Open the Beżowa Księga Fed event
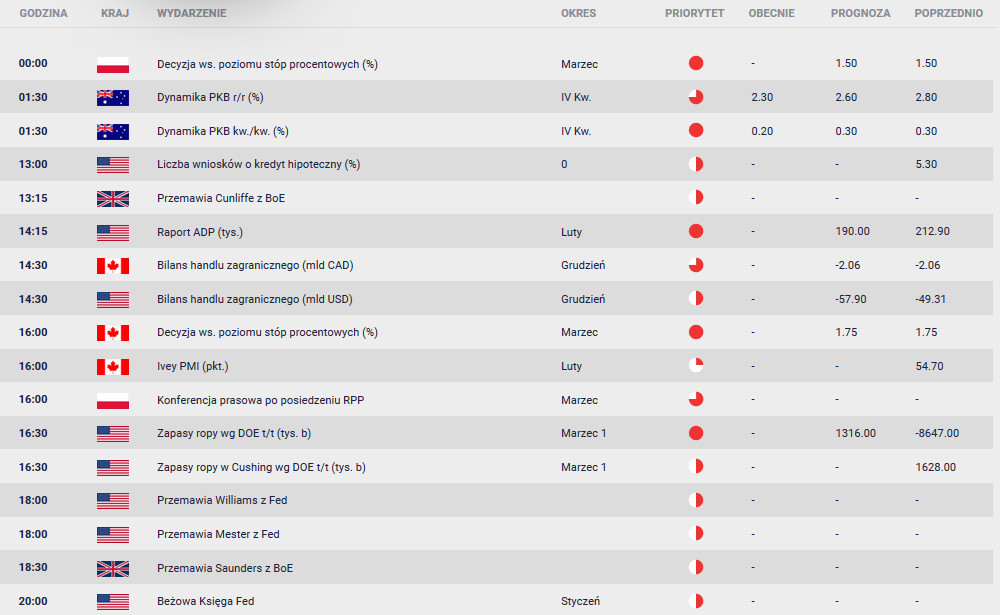Screen dimensions: 1000x615 point(205,602)
